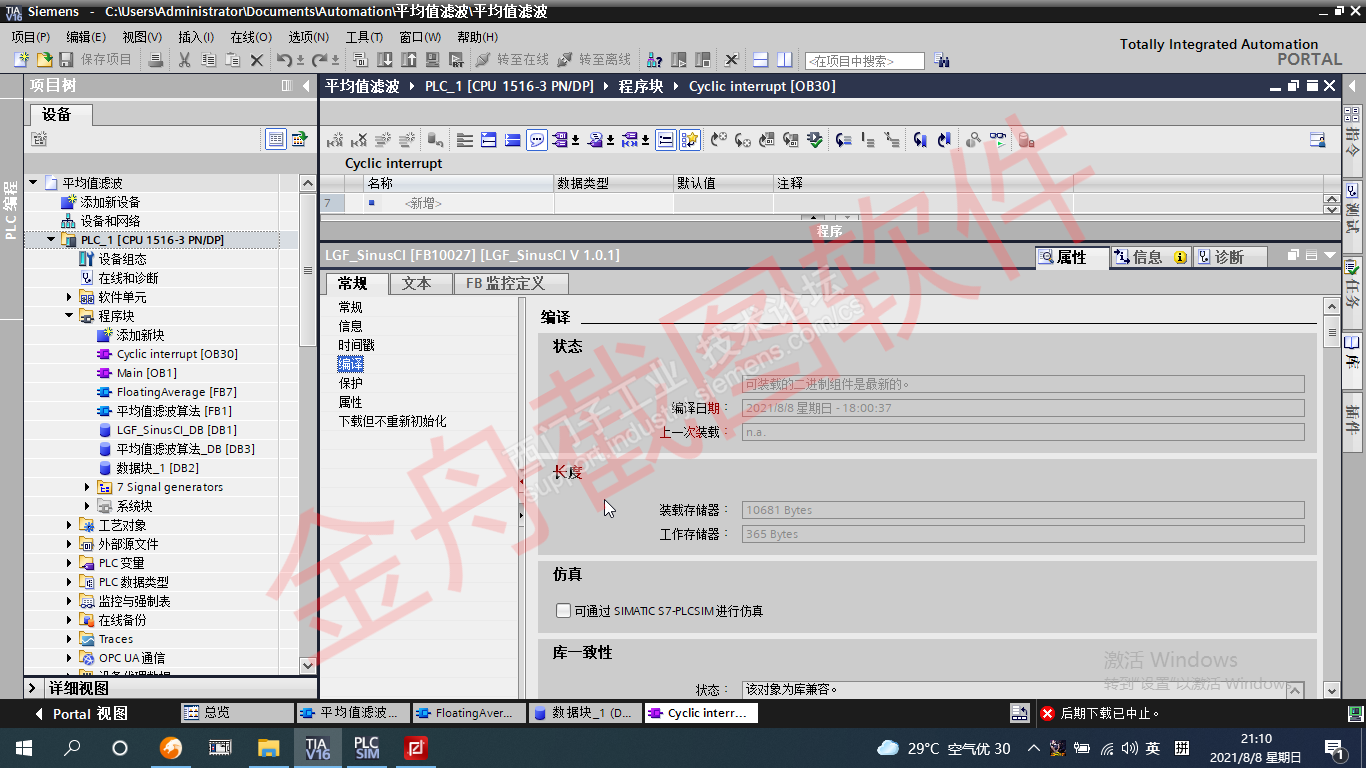Screen dimensions: 1366x768
Task: Split editor space vertically icon
Action: (x=785, y=60)
